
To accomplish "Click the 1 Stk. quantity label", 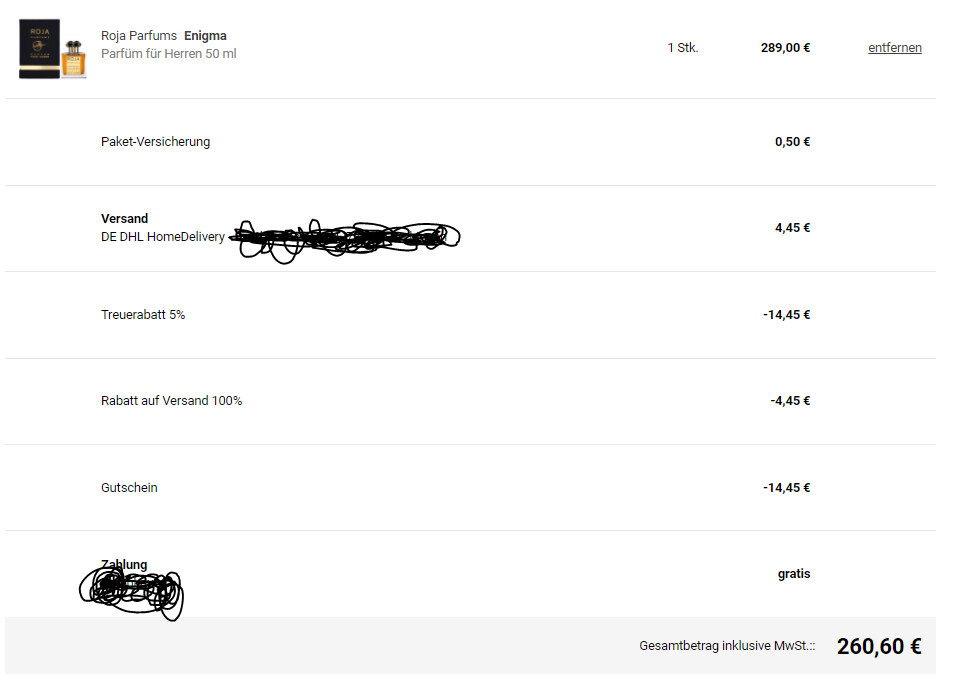I will pyautogui.click(x=682, y=48).
